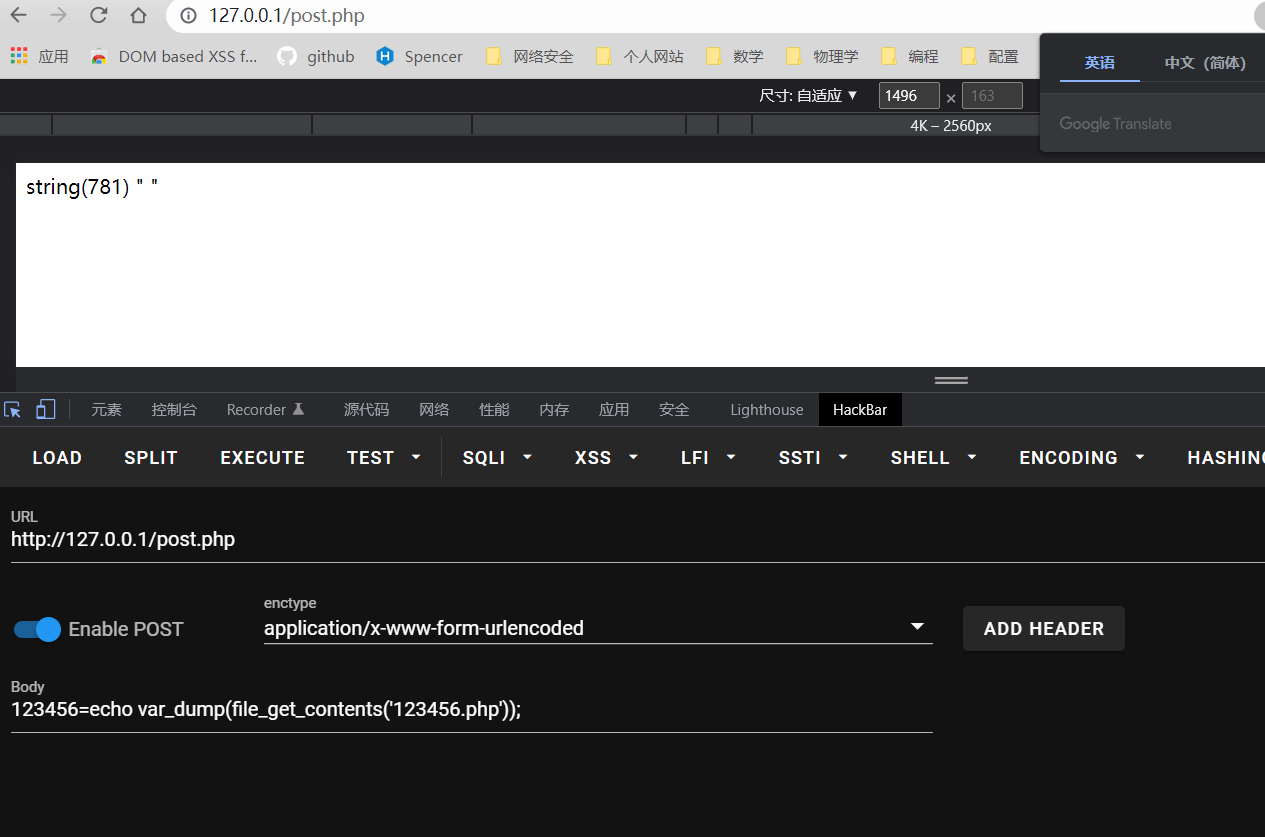Open the 网络安全 bookmark folder

(x=530, y=56)
